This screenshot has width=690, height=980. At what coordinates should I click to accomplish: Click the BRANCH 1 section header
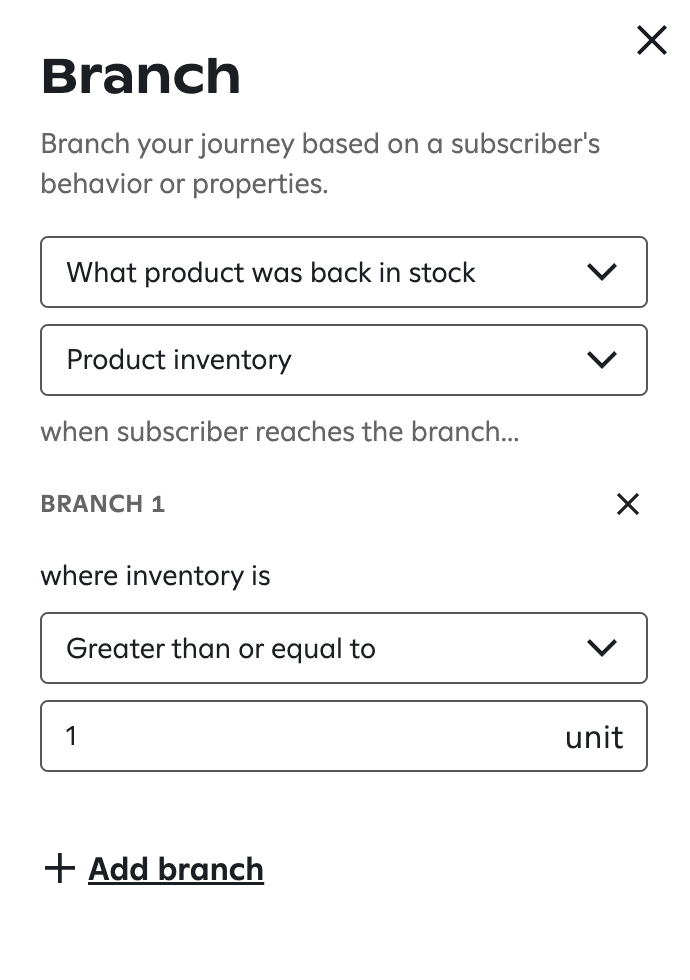click(x=102, y=504)
